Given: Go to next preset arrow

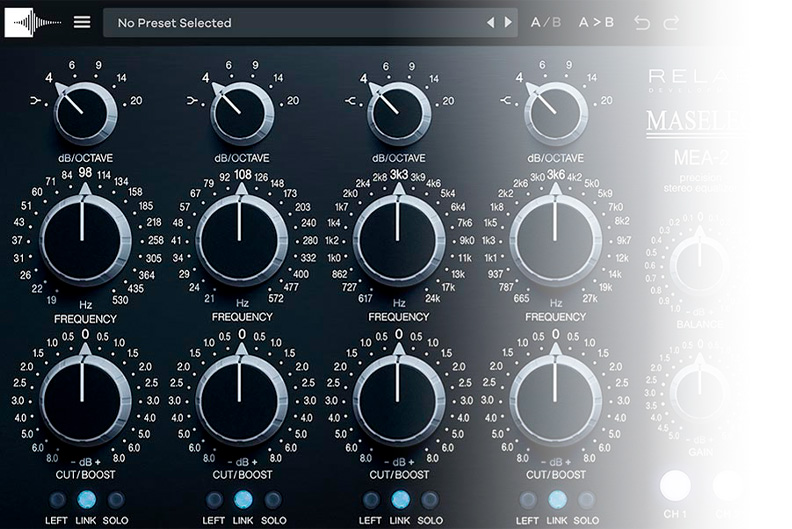Looking at the screenshot, I should pyautogui.click(x=508, y=22).
